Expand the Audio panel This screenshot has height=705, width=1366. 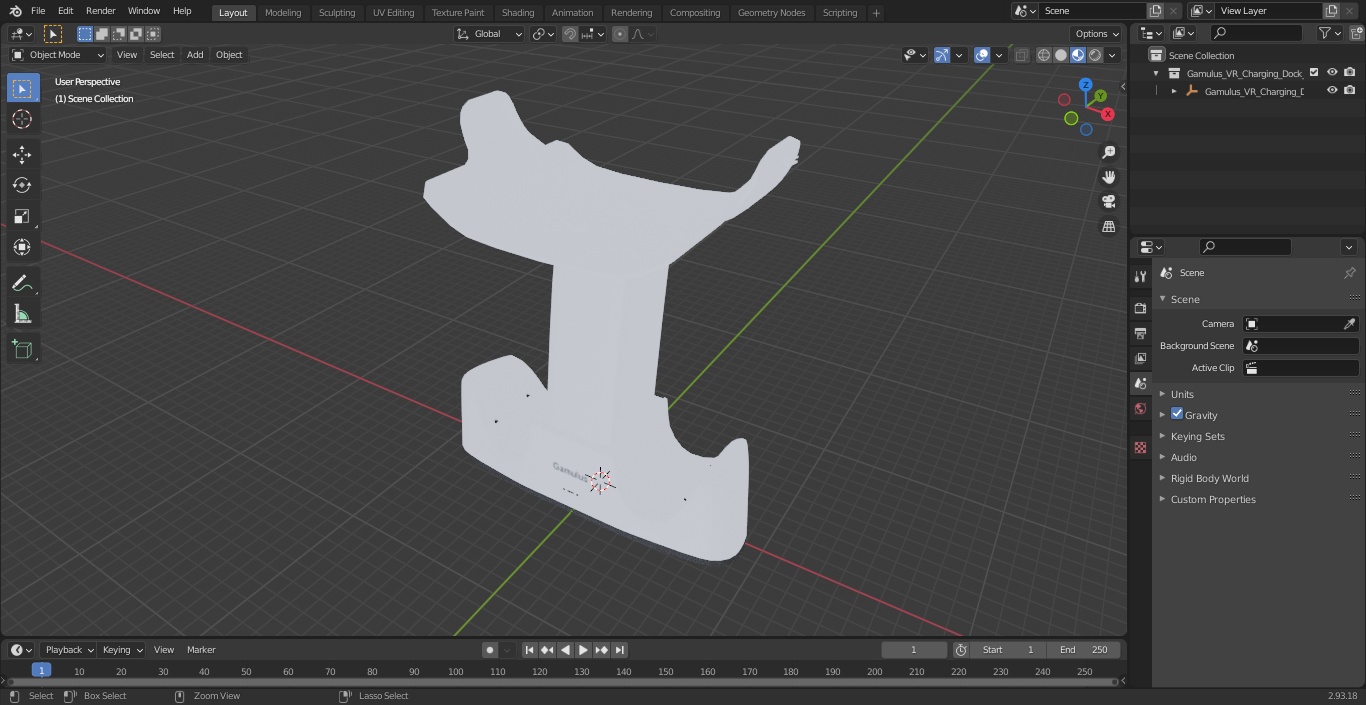point(1183,457)
